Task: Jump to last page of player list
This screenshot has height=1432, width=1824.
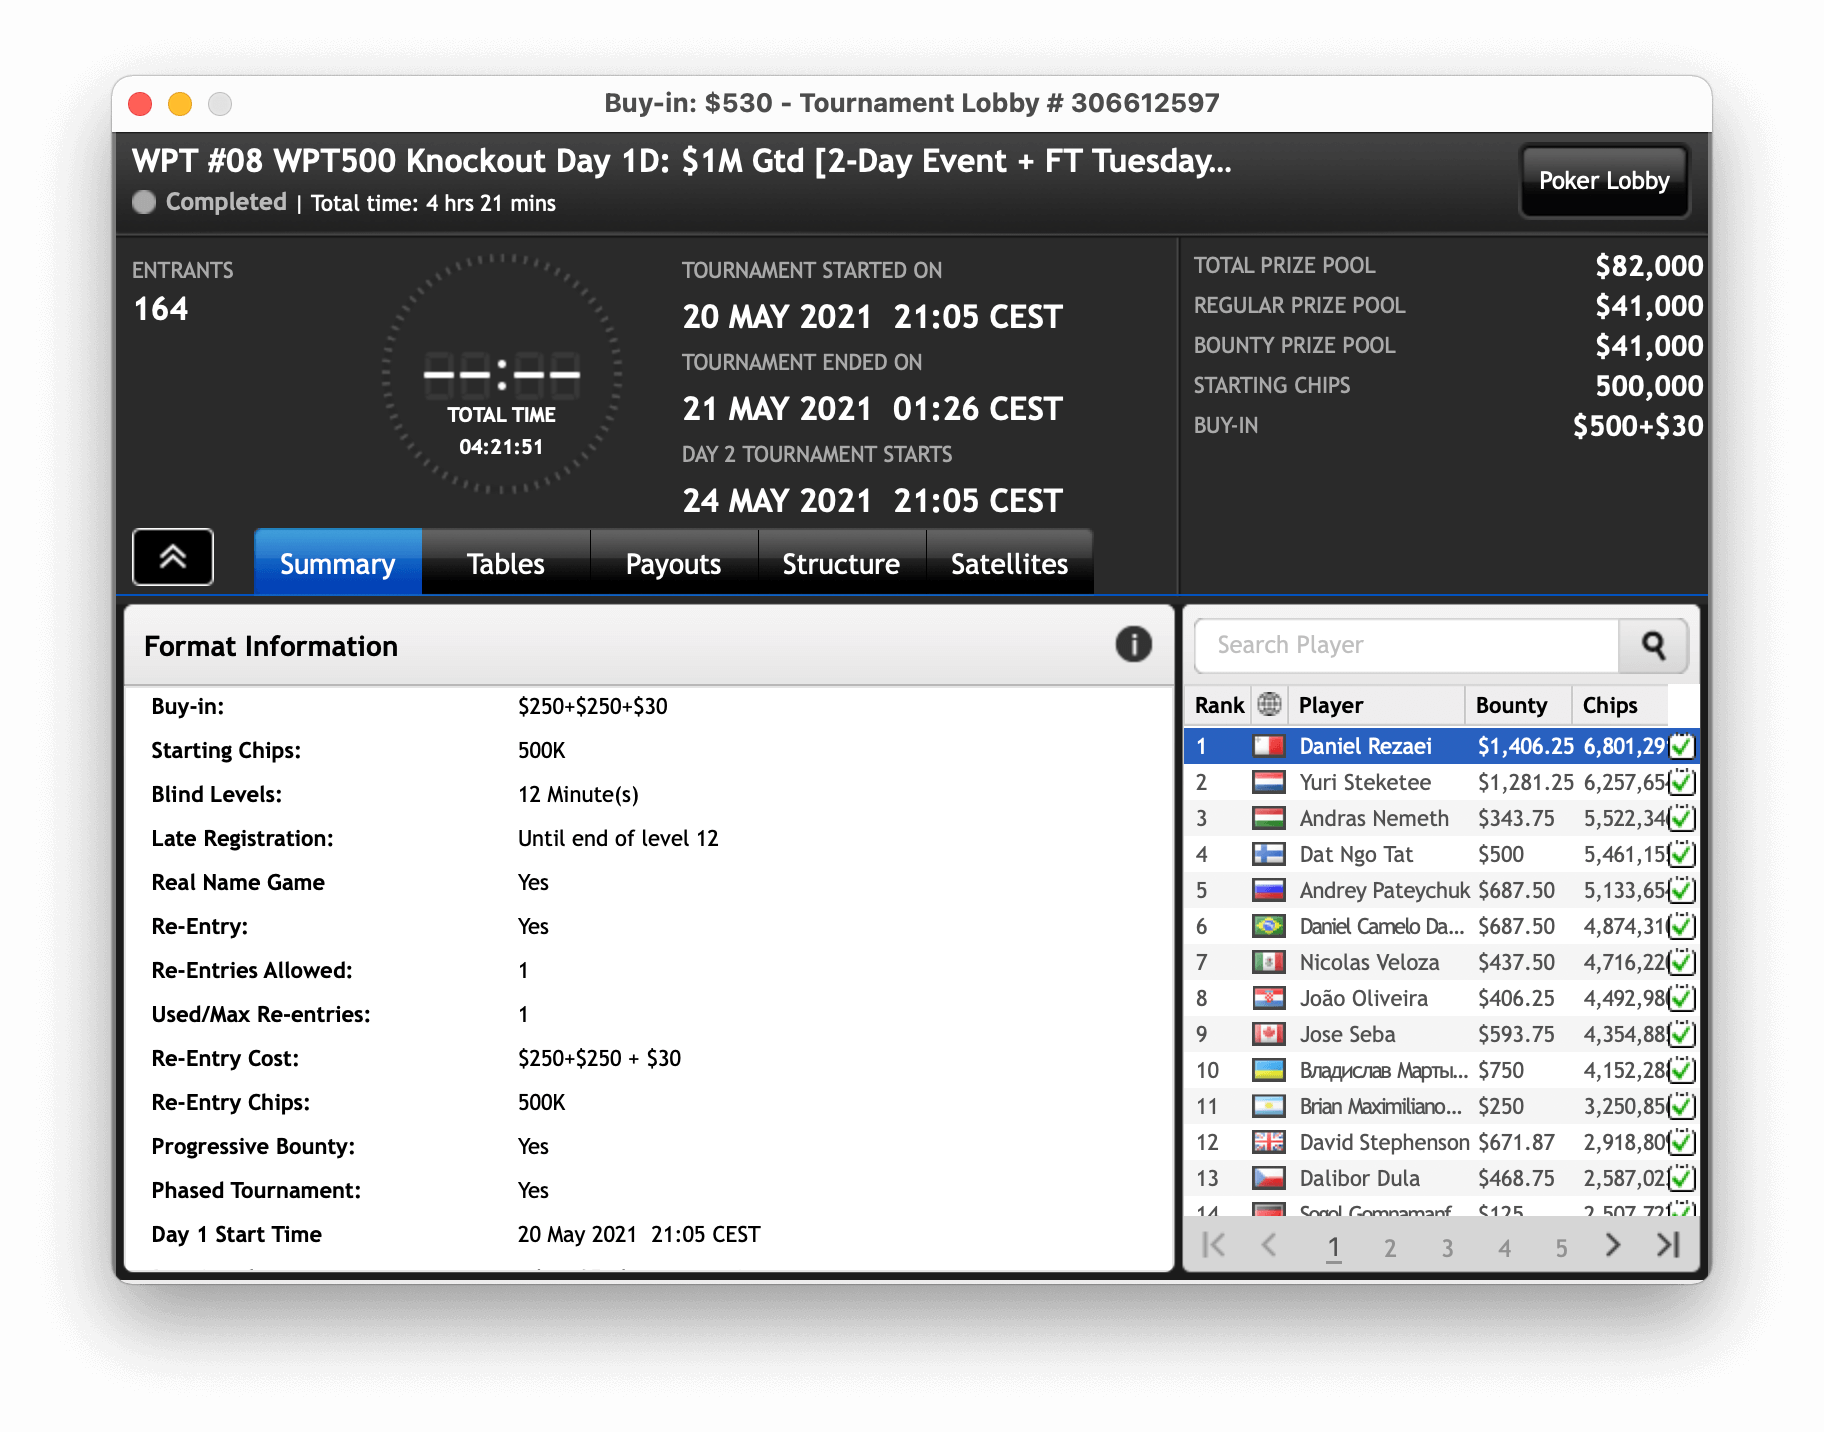Action: [x=1668, y=1245]
